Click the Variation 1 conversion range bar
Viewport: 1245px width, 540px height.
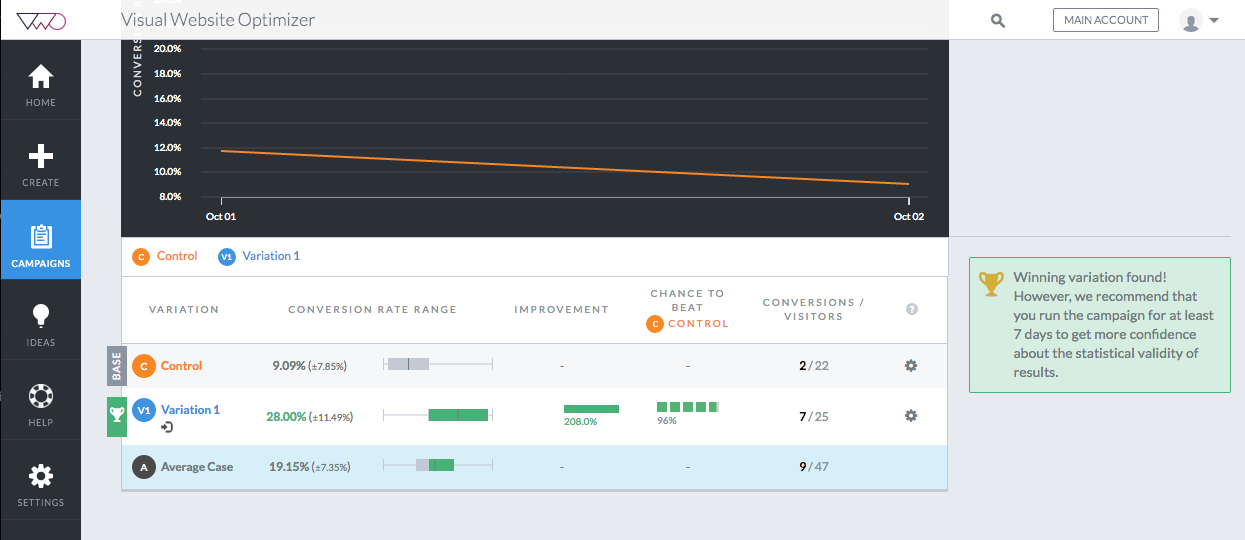(x=438, y=414)
